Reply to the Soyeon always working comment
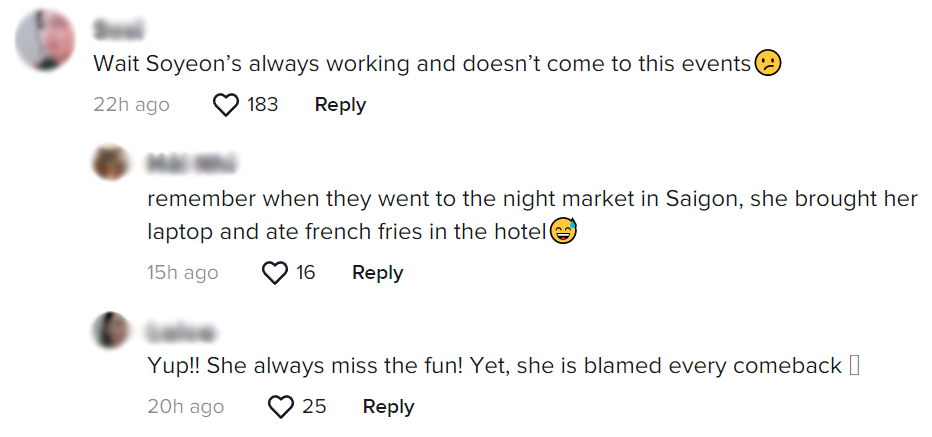 pos(340,105)
